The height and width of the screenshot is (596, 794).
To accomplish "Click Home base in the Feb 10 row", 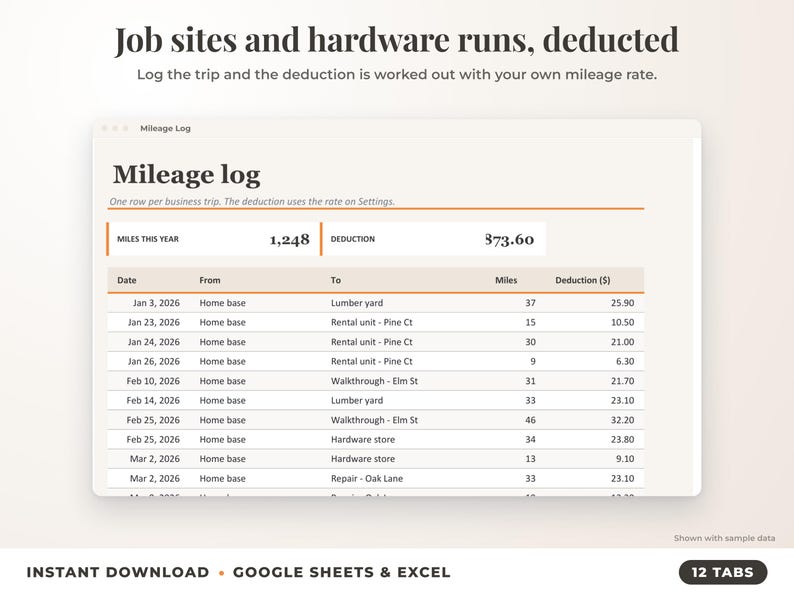I will pyautogui.click(x=222, y=381).
